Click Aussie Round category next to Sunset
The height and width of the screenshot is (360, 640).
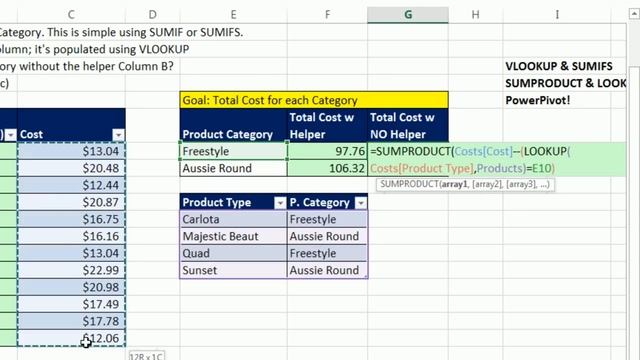[327, 270]
